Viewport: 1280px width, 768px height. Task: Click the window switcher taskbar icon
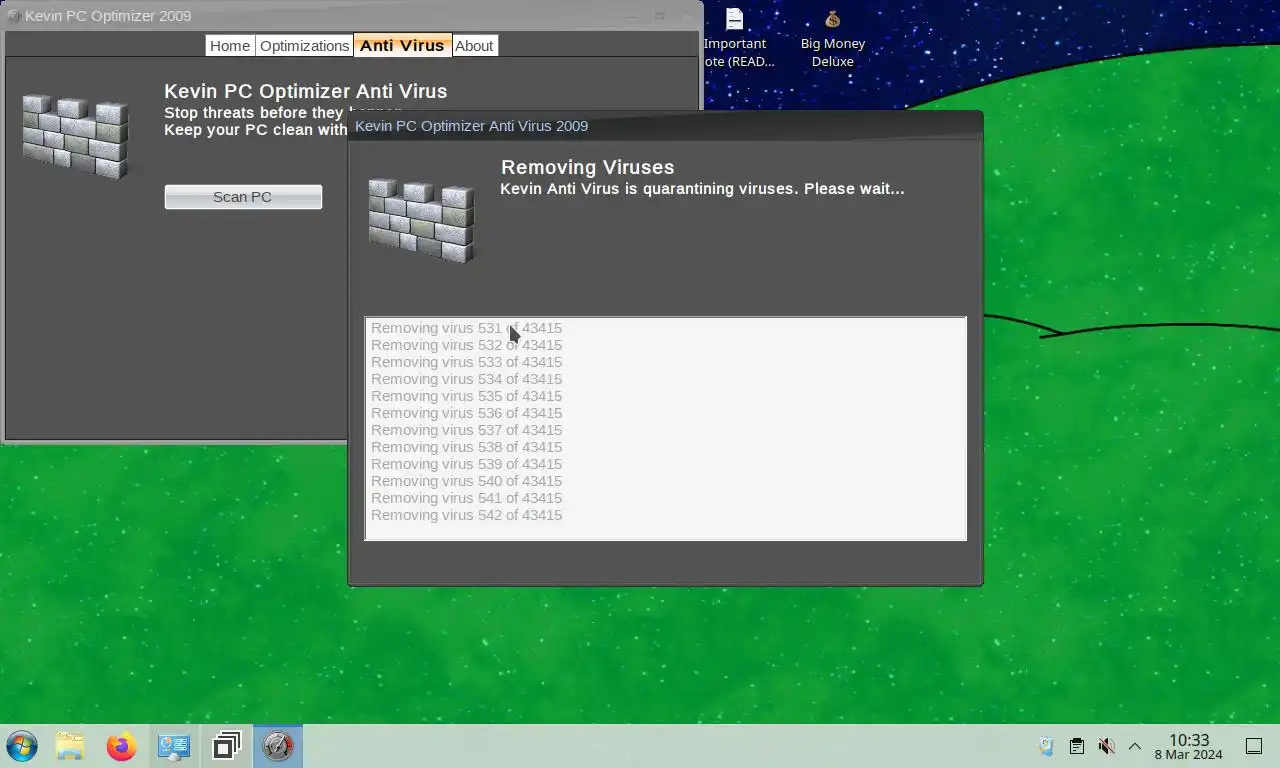(x=227, y=746)
